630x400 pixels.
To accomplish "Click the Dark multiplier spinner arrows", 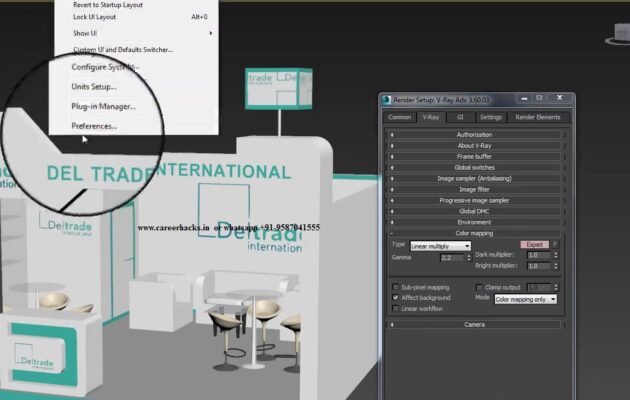I will coord(555,256).
